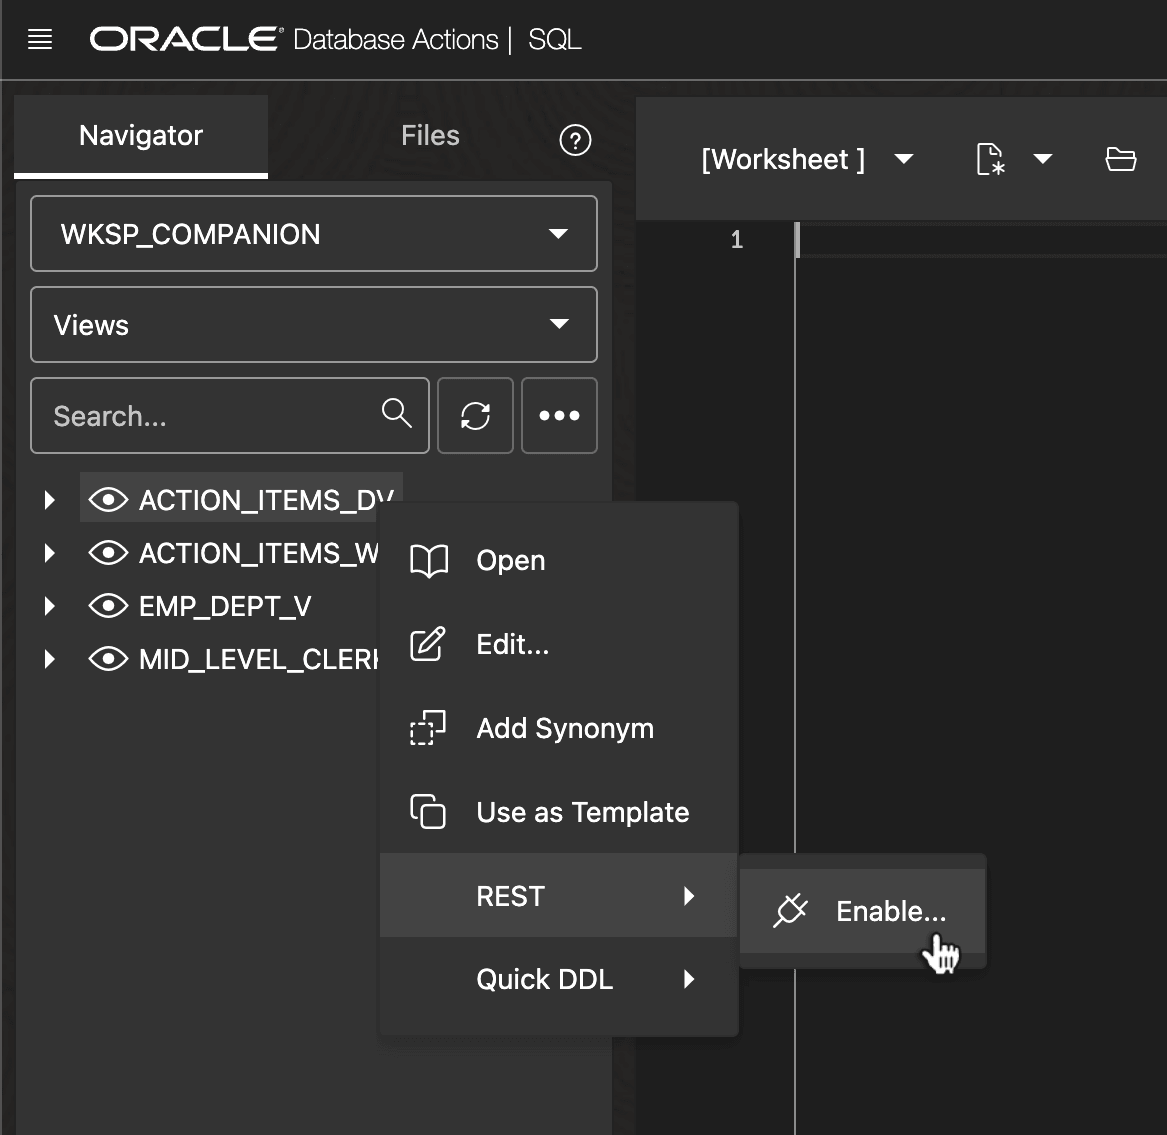Image resolution: width=1167 pixels, height=1135 pixels.
Task: Switch to the Files tab
Action: pyautogui.click(x=430, y=135)
